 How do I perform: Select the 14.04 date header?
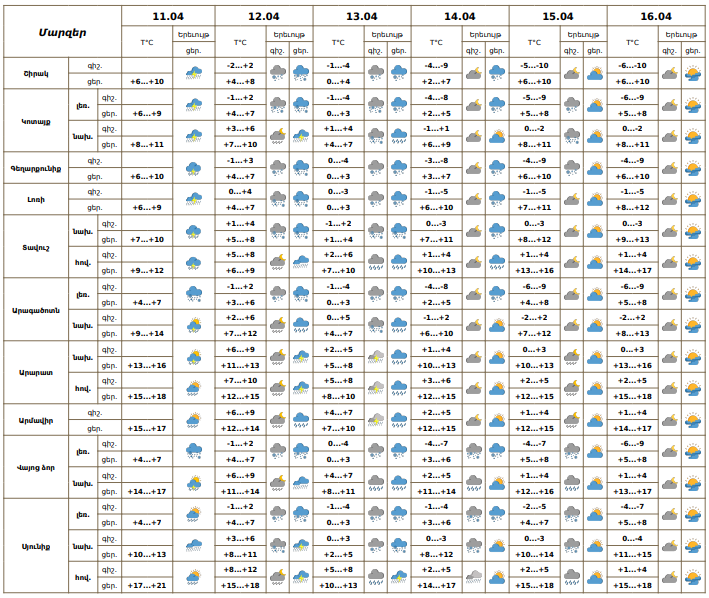click(x=459, y=17)
